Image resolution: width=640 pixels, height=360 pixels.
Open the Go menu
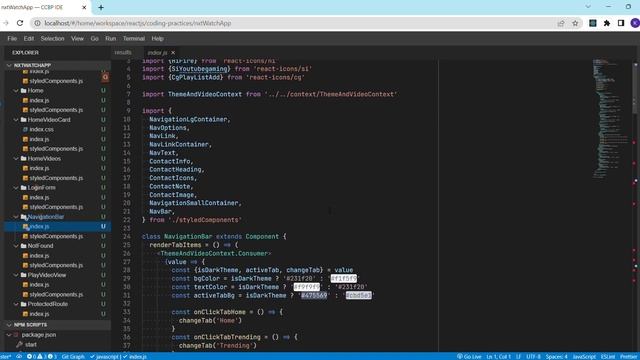point(95,38)
